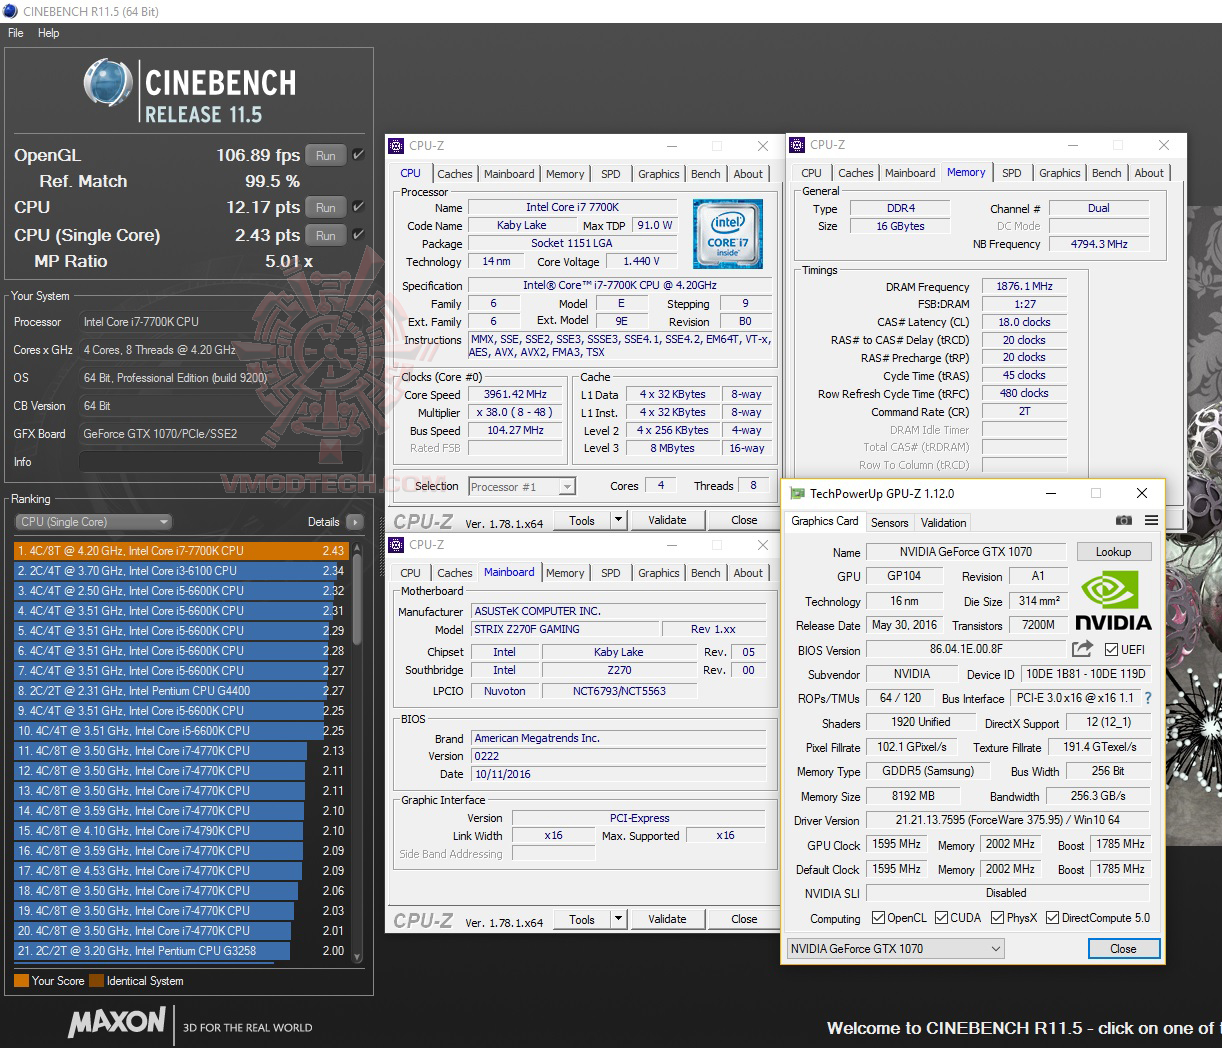Click the brown Identical System legend swatch
This screenshot has width=1222, height=1048.
96,981
